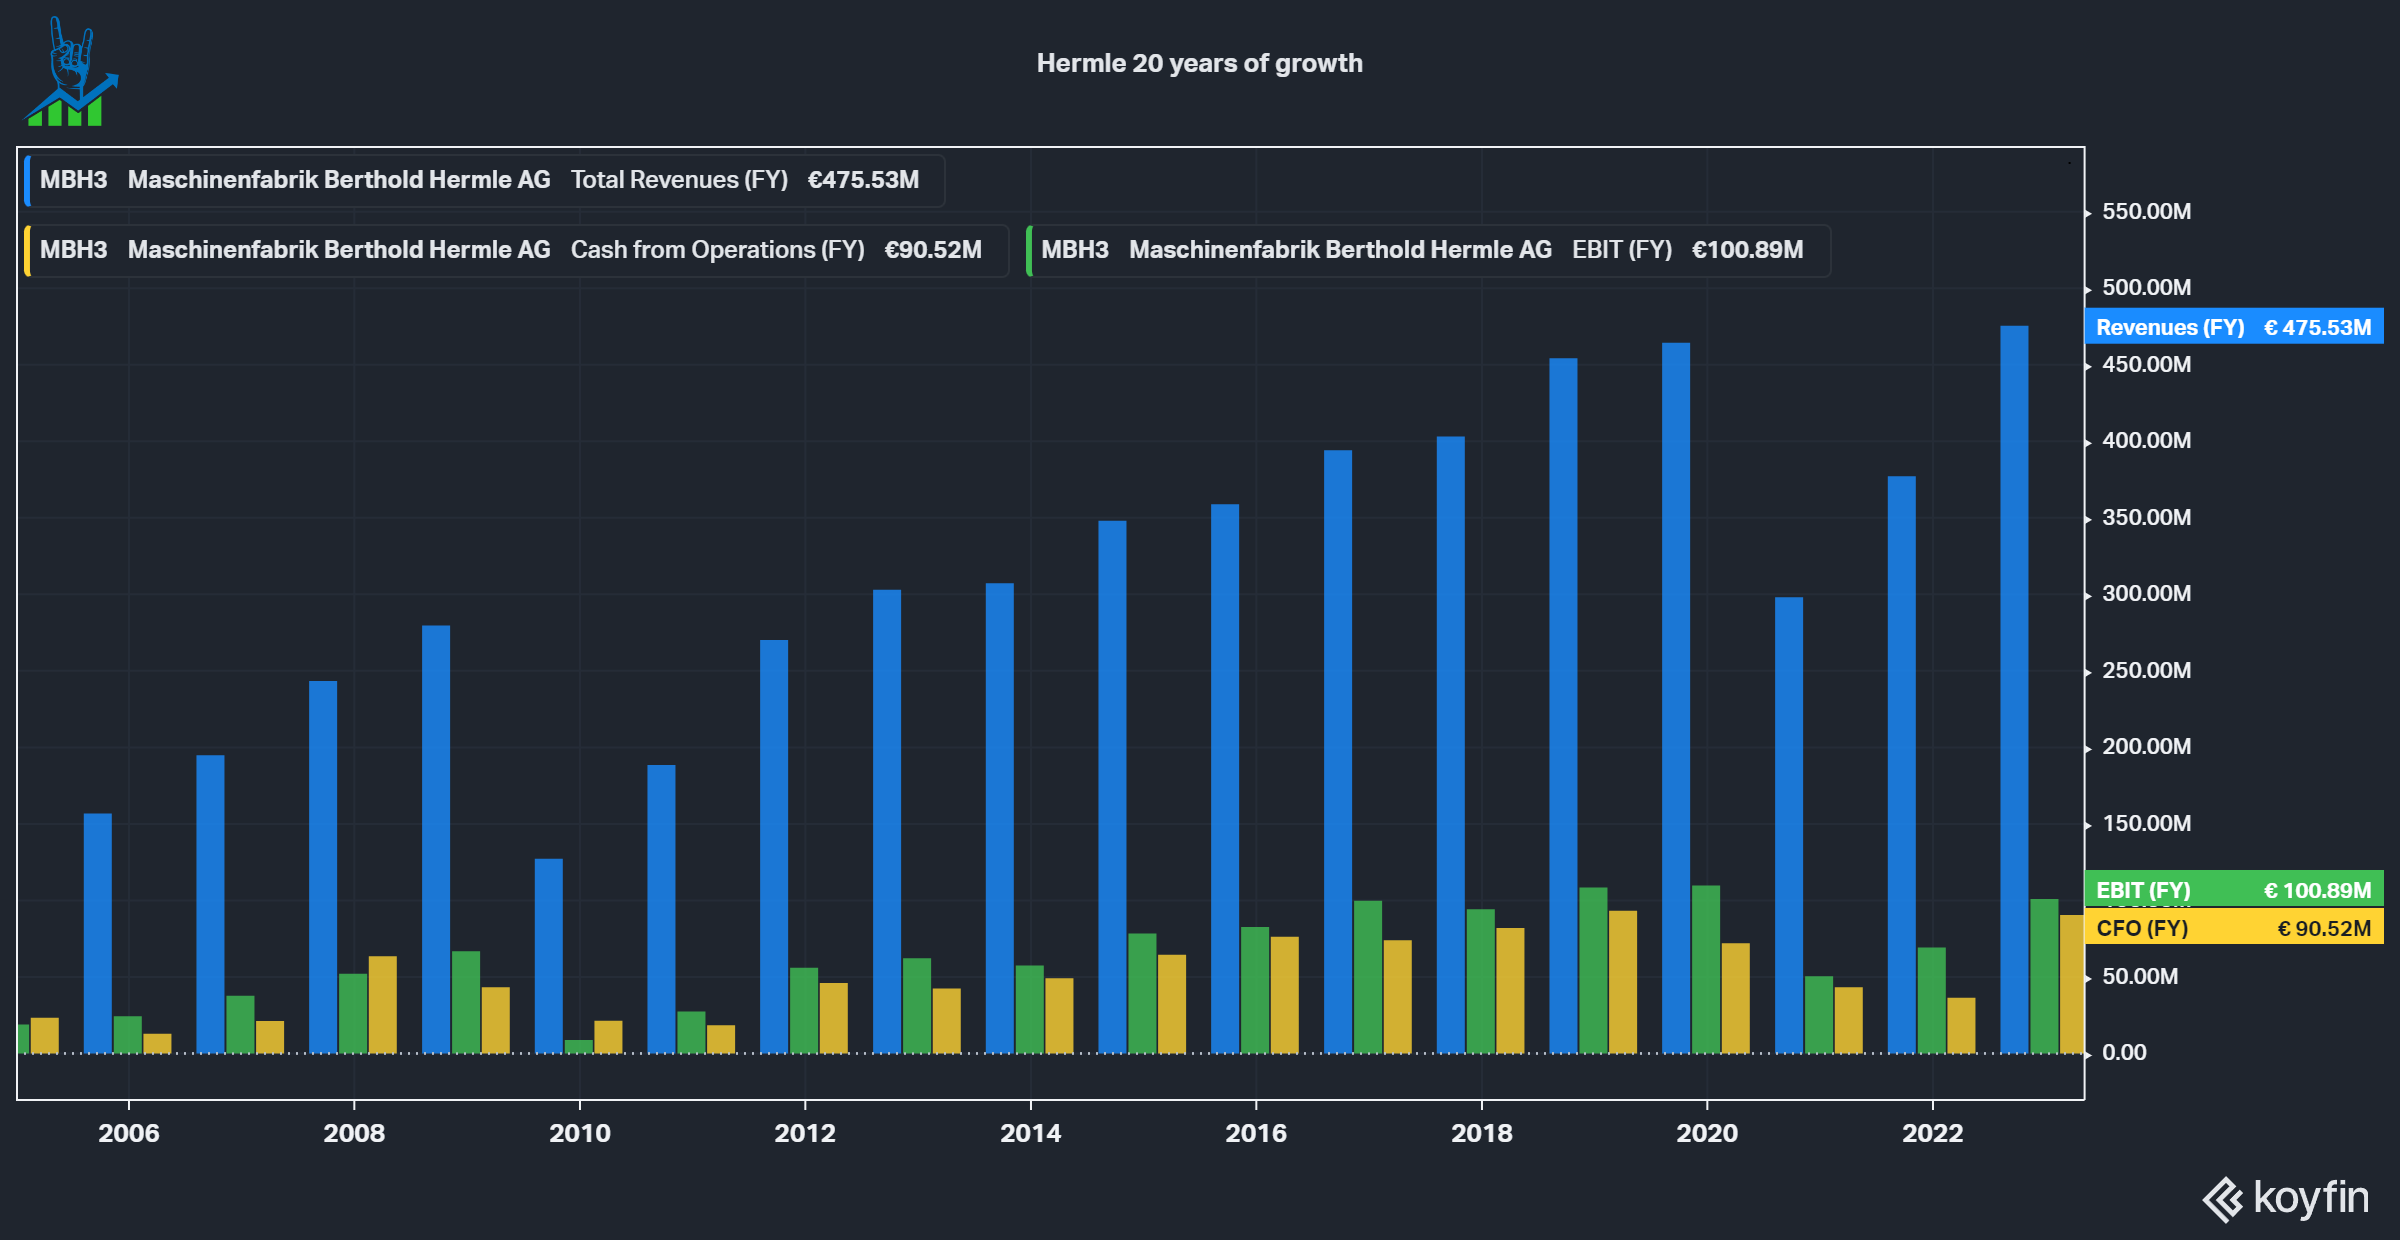Image resolution: width=2400 pixels, height=1240 pixels.
Task: Click the 2020 x-axis label
Action: click(1707, 1133)
